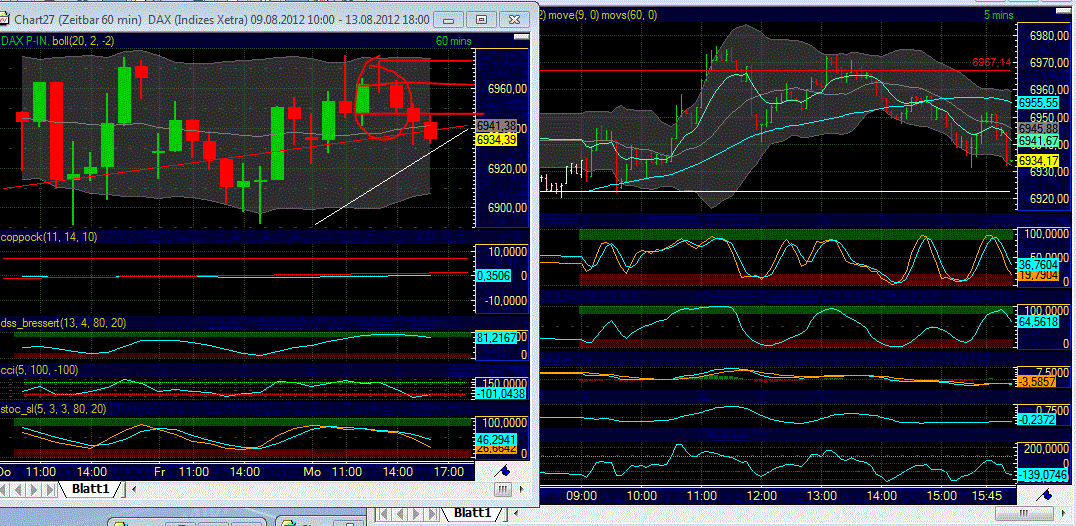
Task: Select the Blatt1 tab in Chart27 window
Action: click(91, 490)
